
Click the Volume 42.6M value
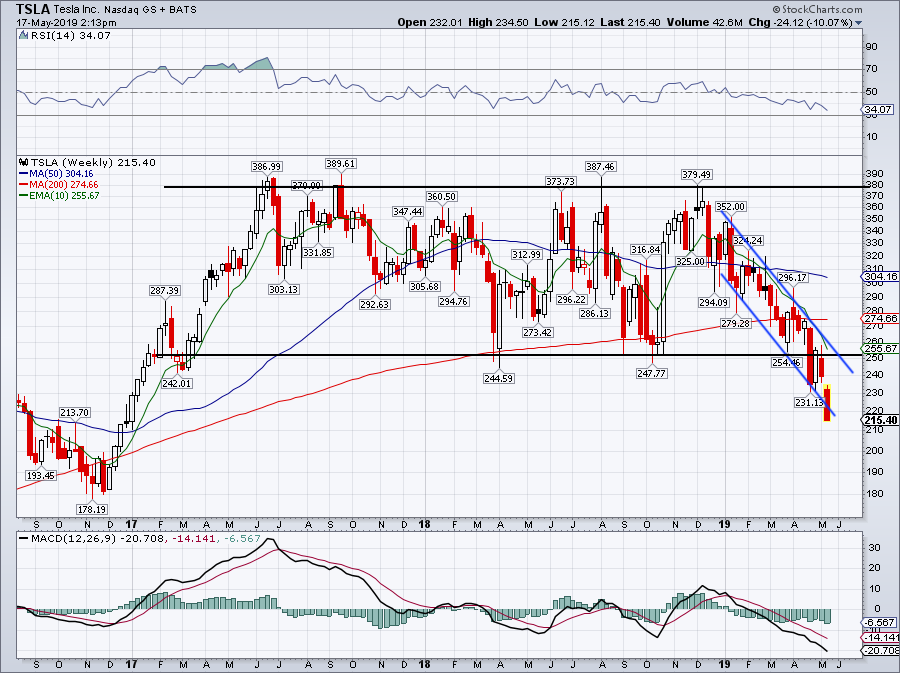point(705,22)
